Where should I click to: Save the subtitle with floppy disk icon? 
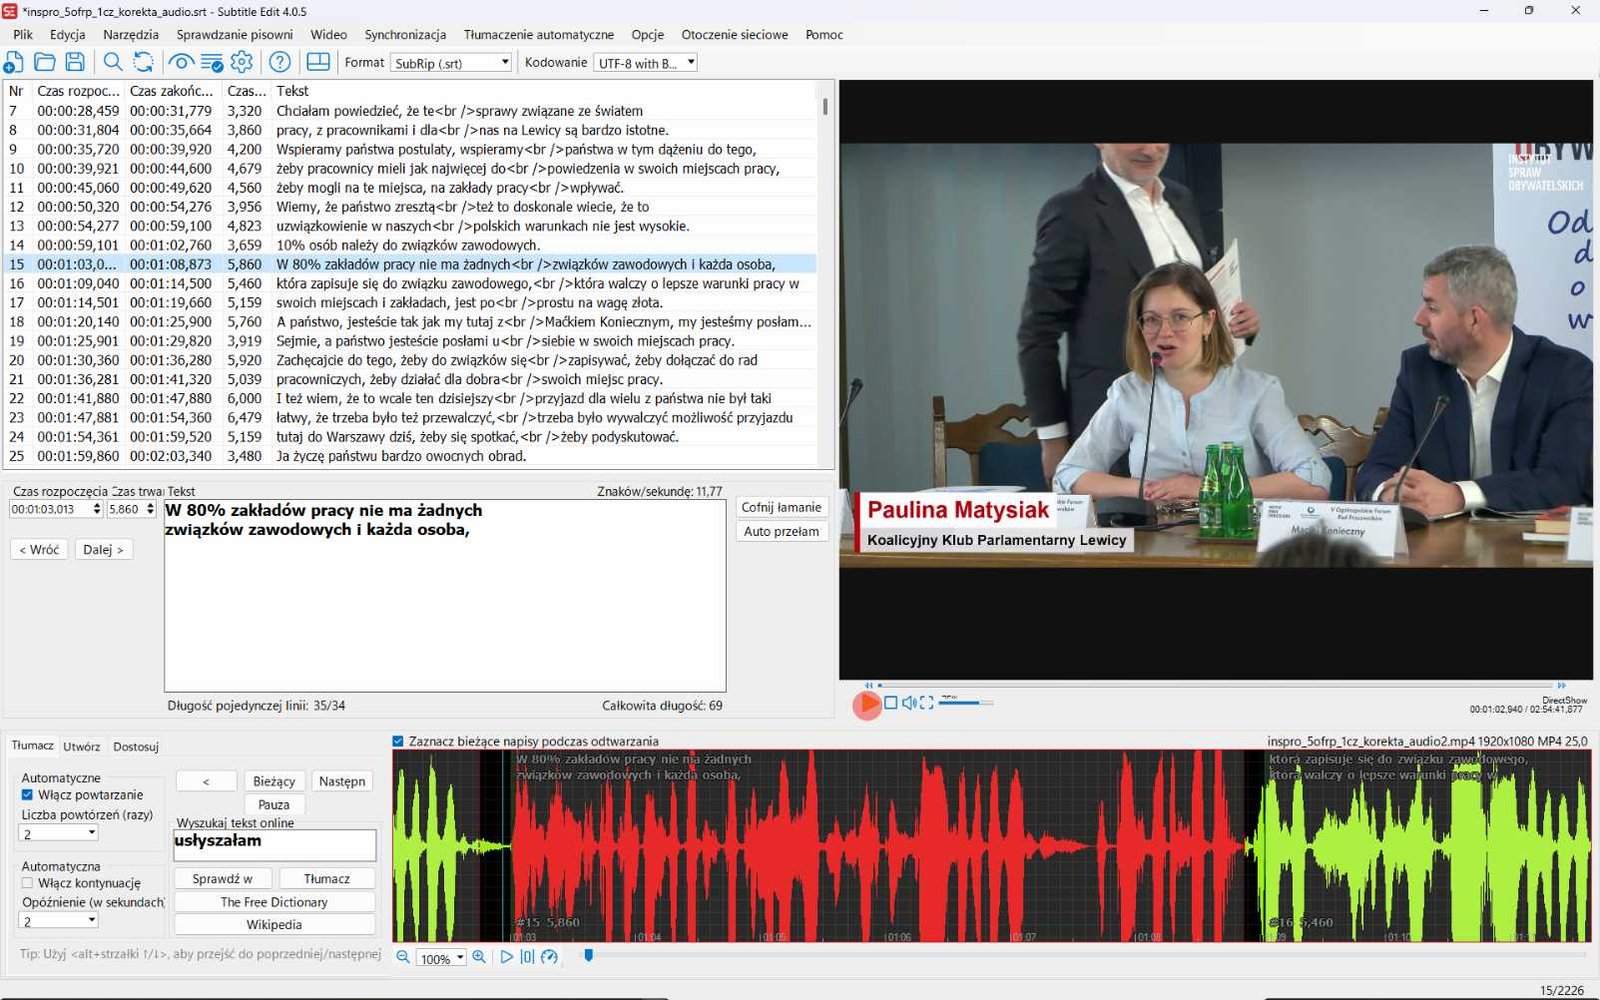[75, 62]
